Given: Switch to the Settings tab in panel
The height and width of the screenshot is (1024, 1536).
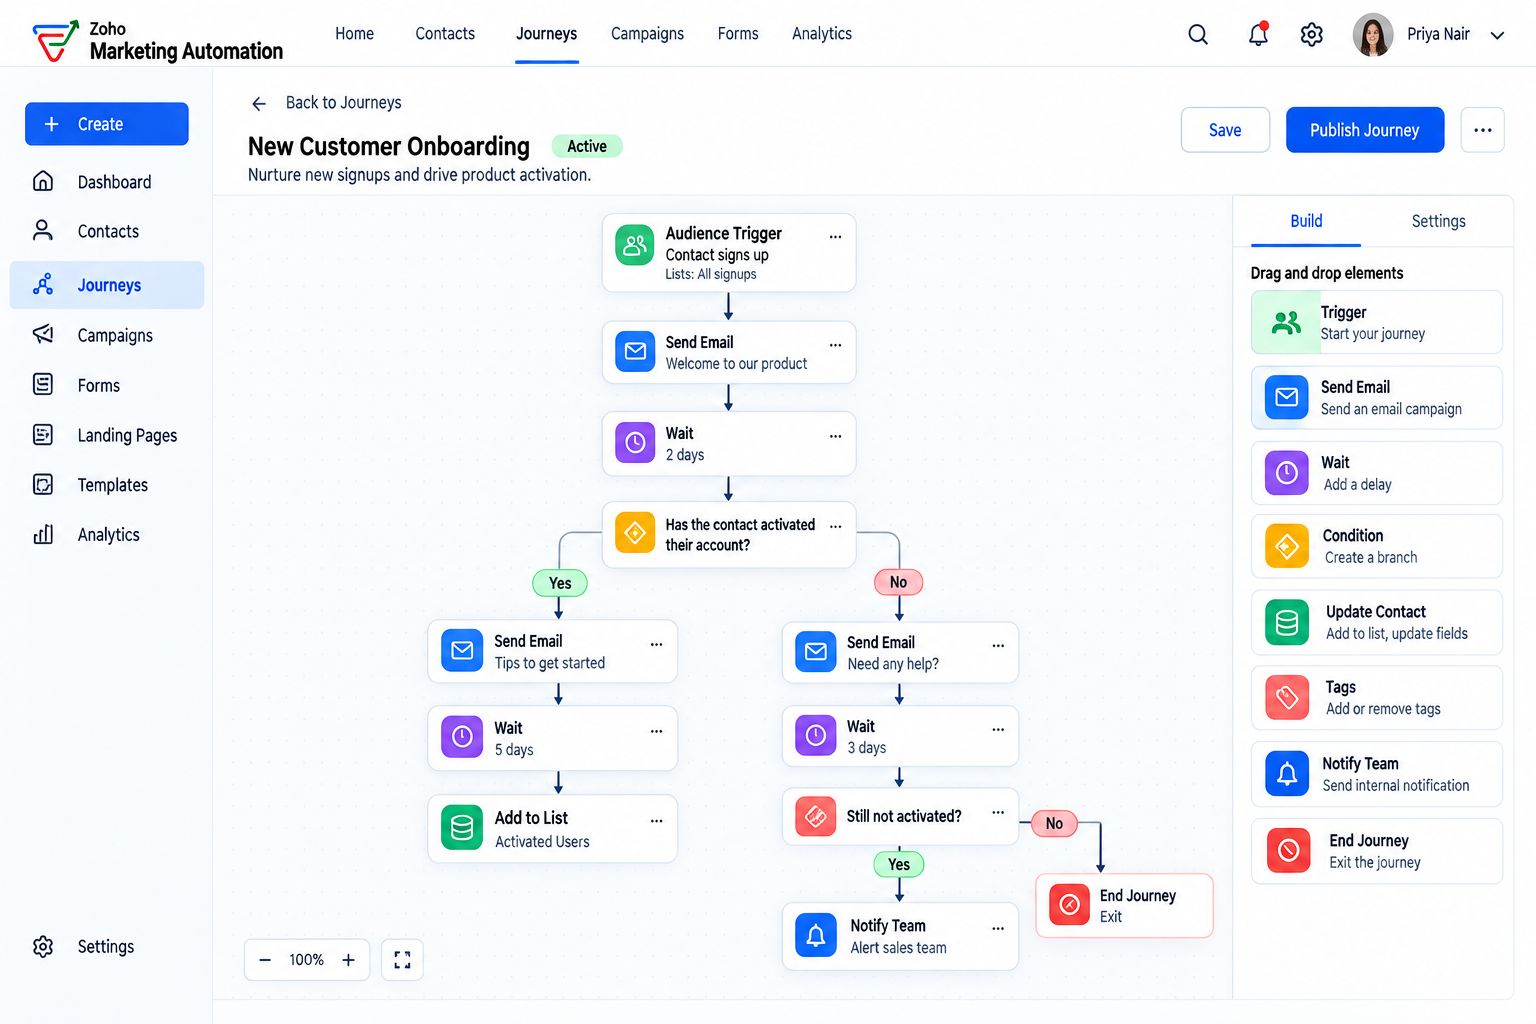Looking at the screenshot, I should point(1438,222).
